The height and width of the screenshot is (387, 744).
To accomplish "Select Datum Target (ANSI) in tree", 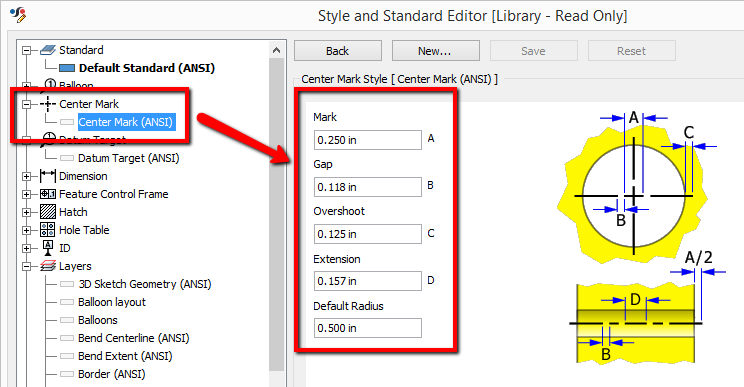I will tap(129, 158).
